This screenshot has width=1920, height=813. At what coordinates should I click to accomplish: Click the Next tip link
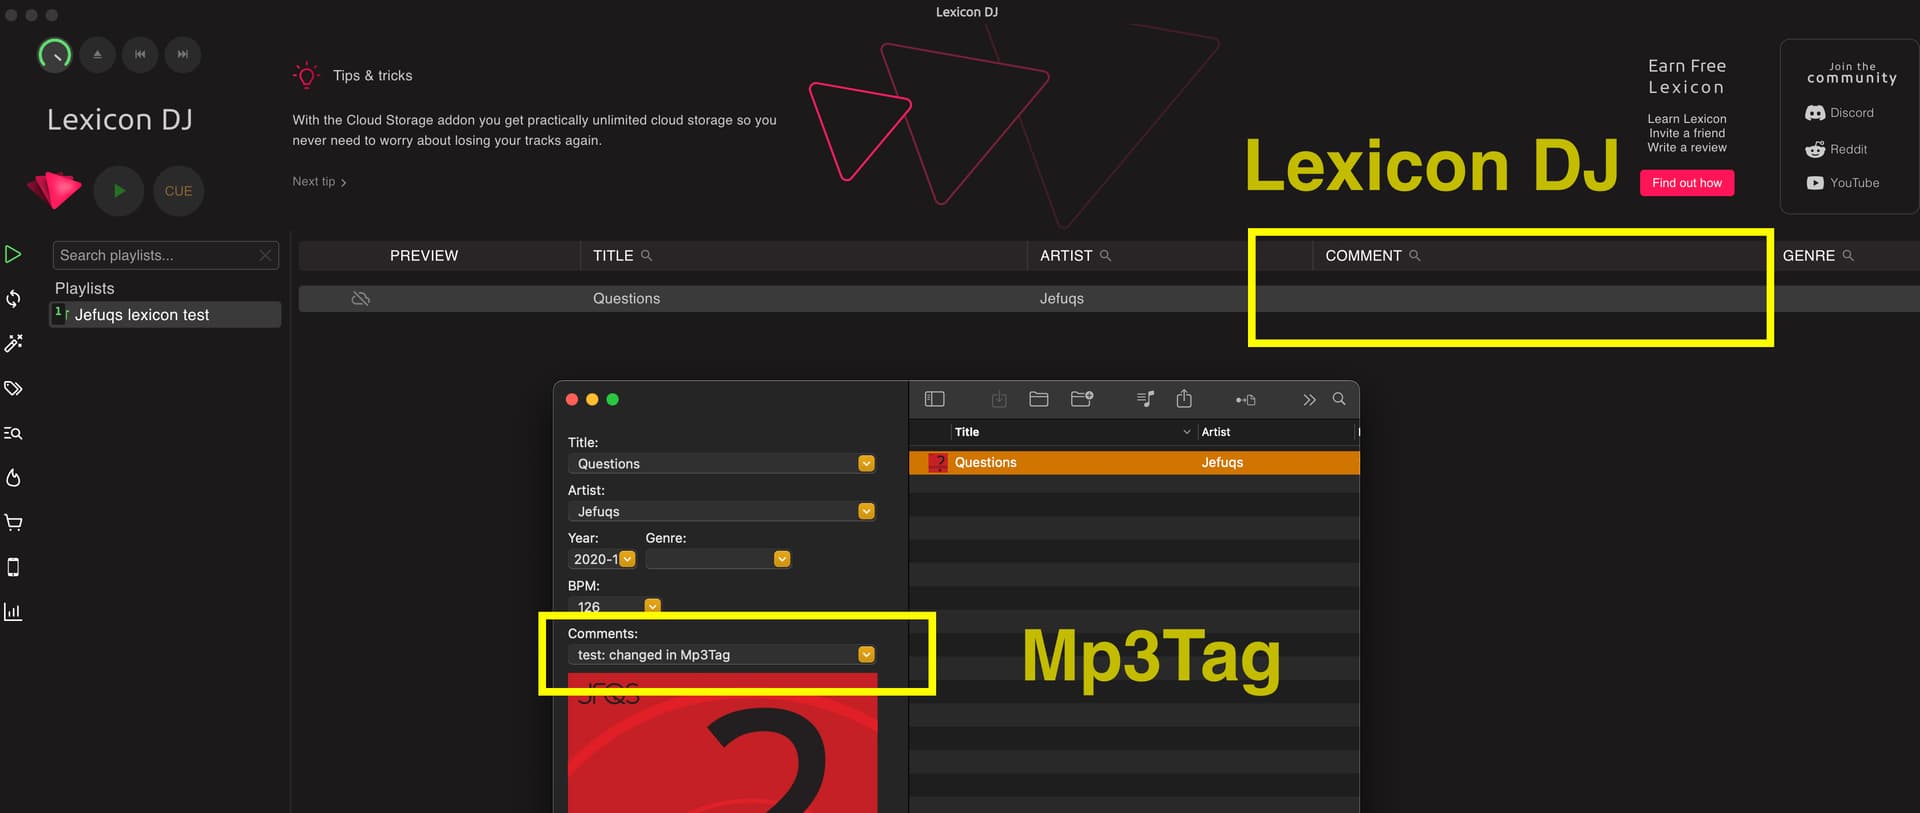click(319, 182)
